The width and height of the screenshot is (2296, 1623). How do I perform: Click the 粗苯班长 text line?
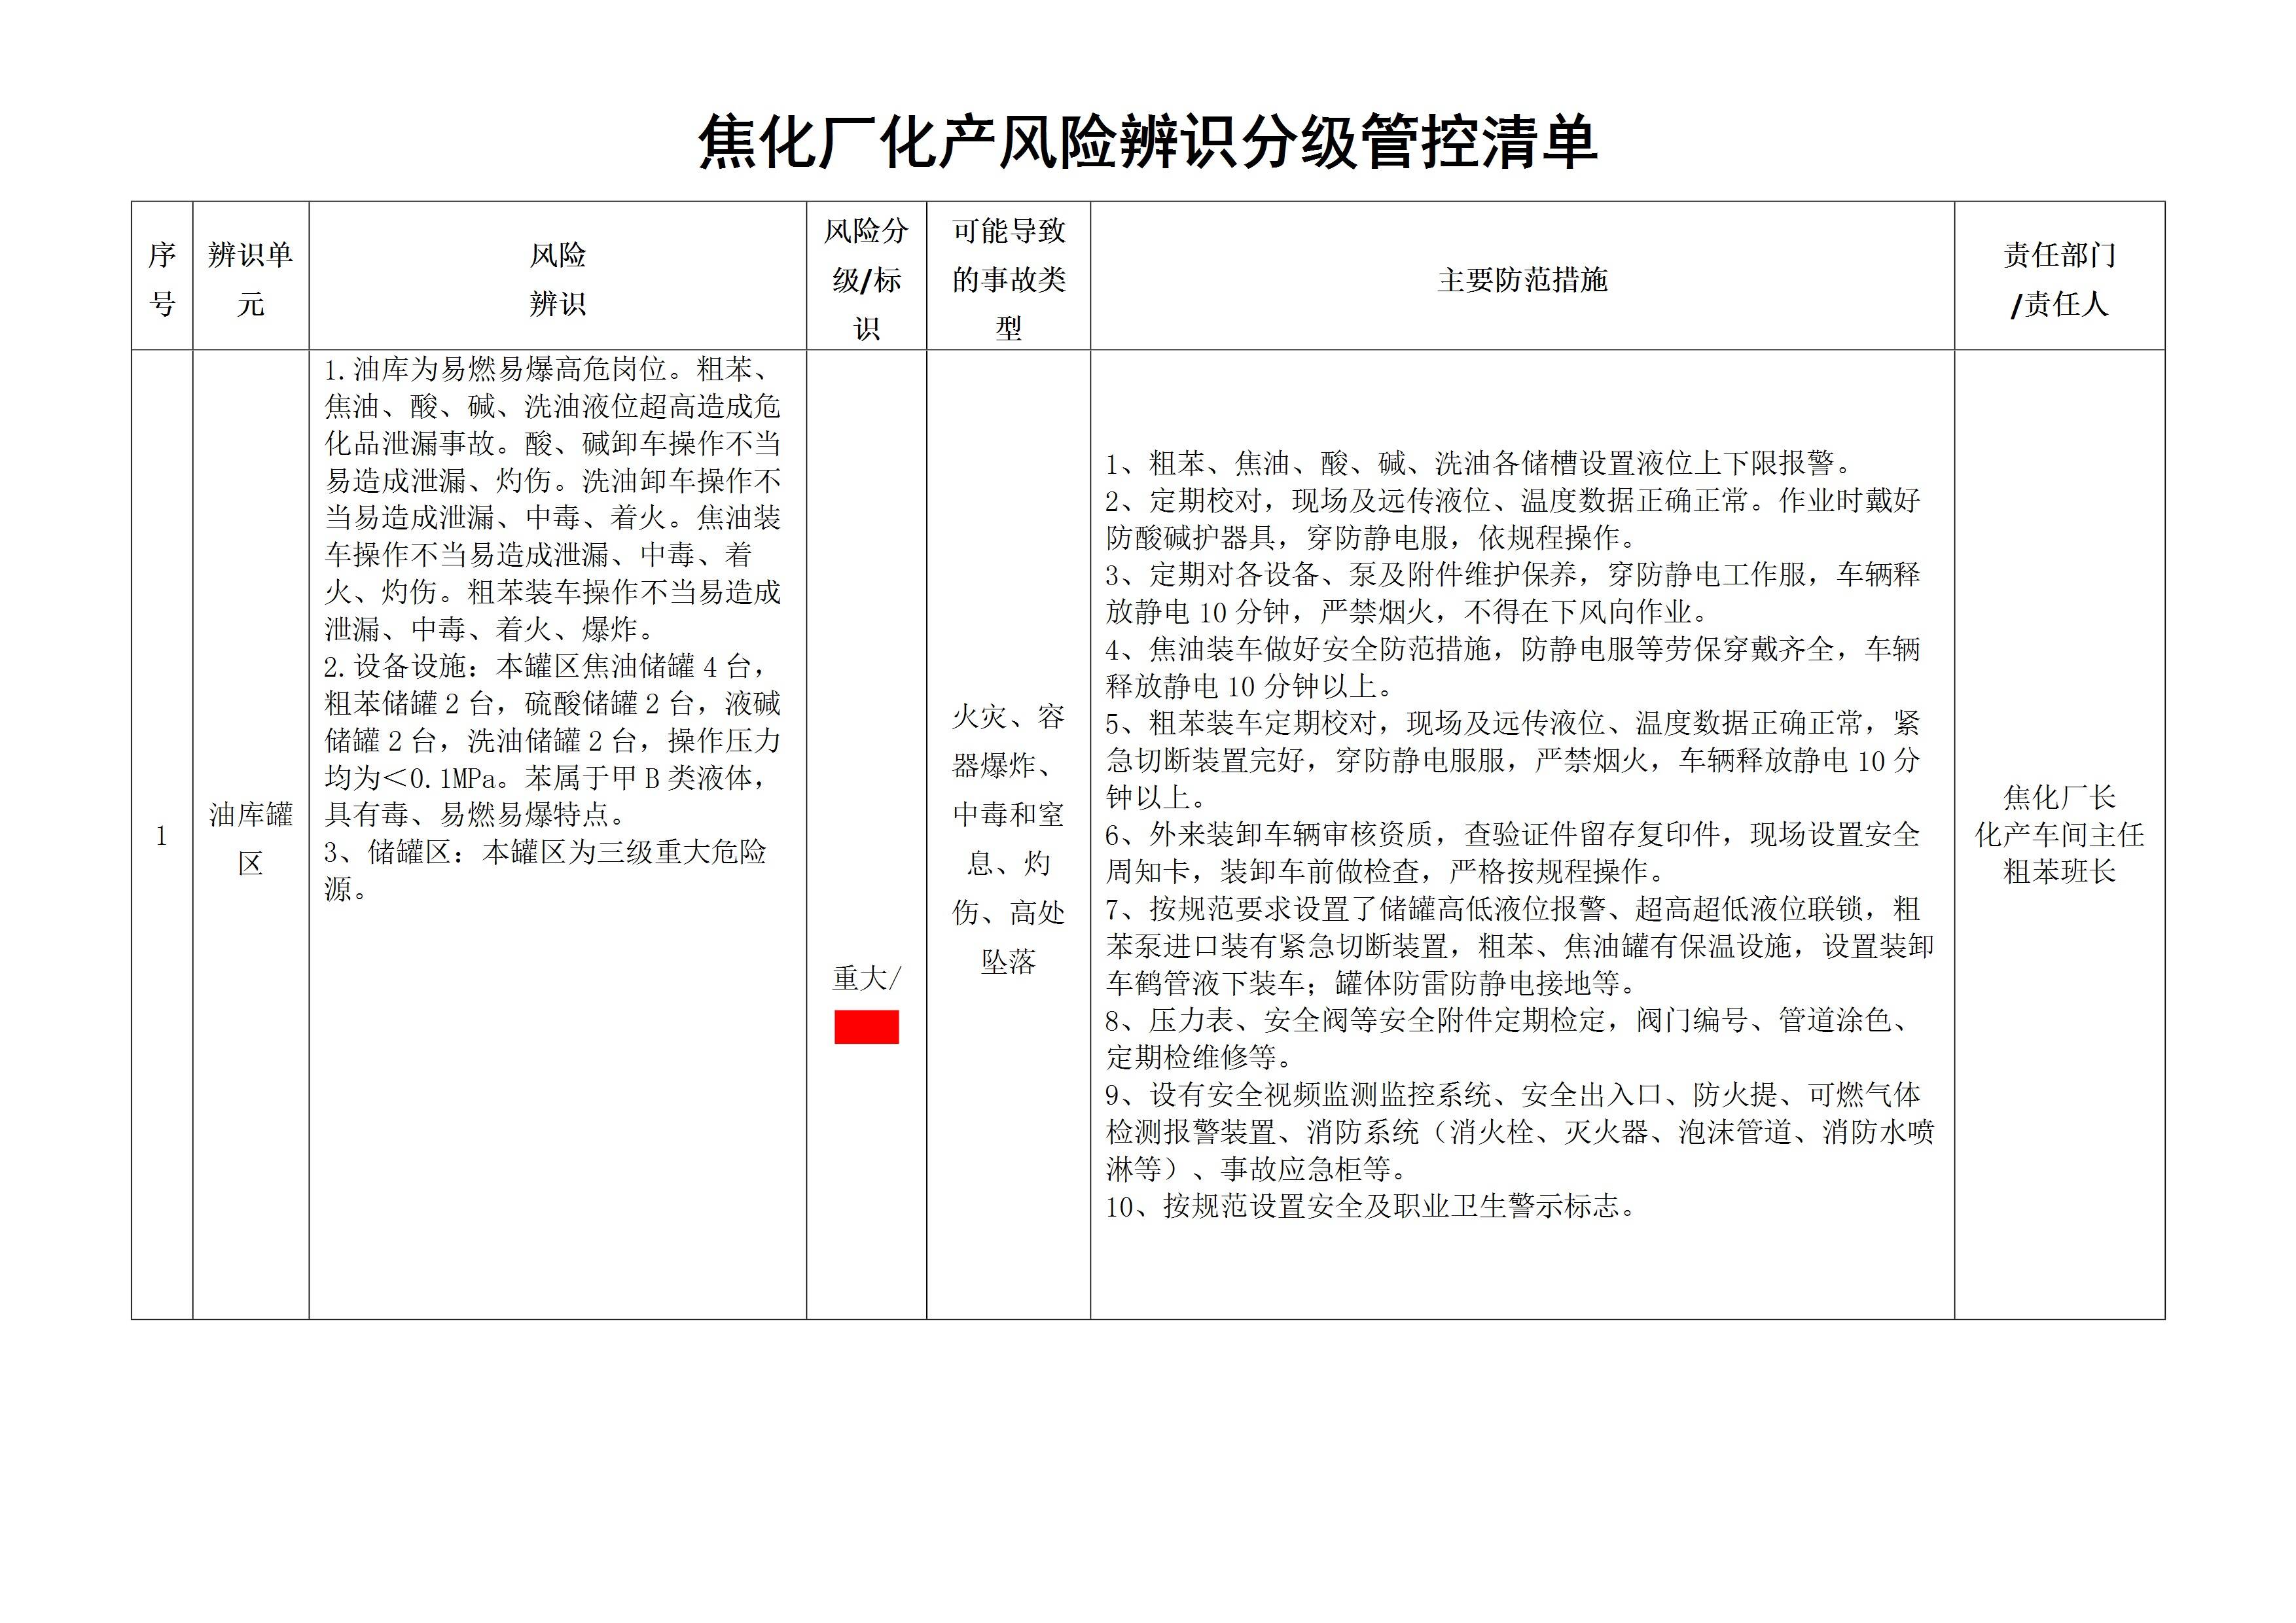tap(2059, 871)
